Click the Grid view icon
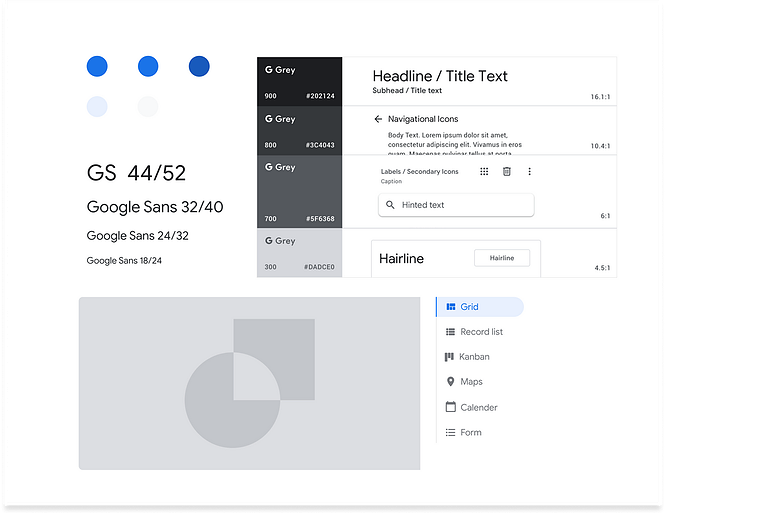This screenshot has height=514, width=759. (x=451, y=307)
